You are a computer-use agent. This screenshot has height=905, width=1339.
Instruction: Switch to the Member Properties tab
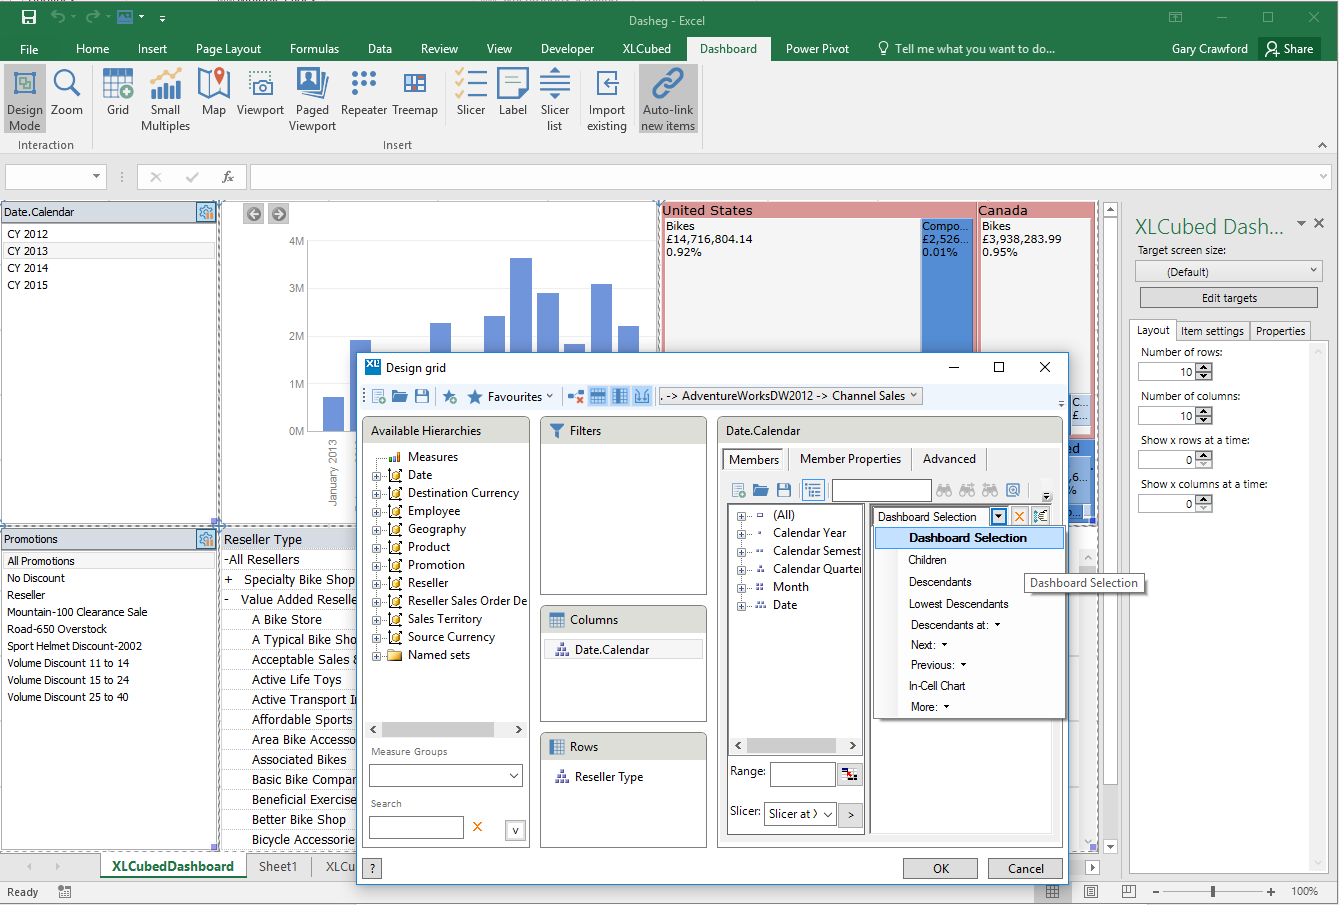click(x=850, y=459)
